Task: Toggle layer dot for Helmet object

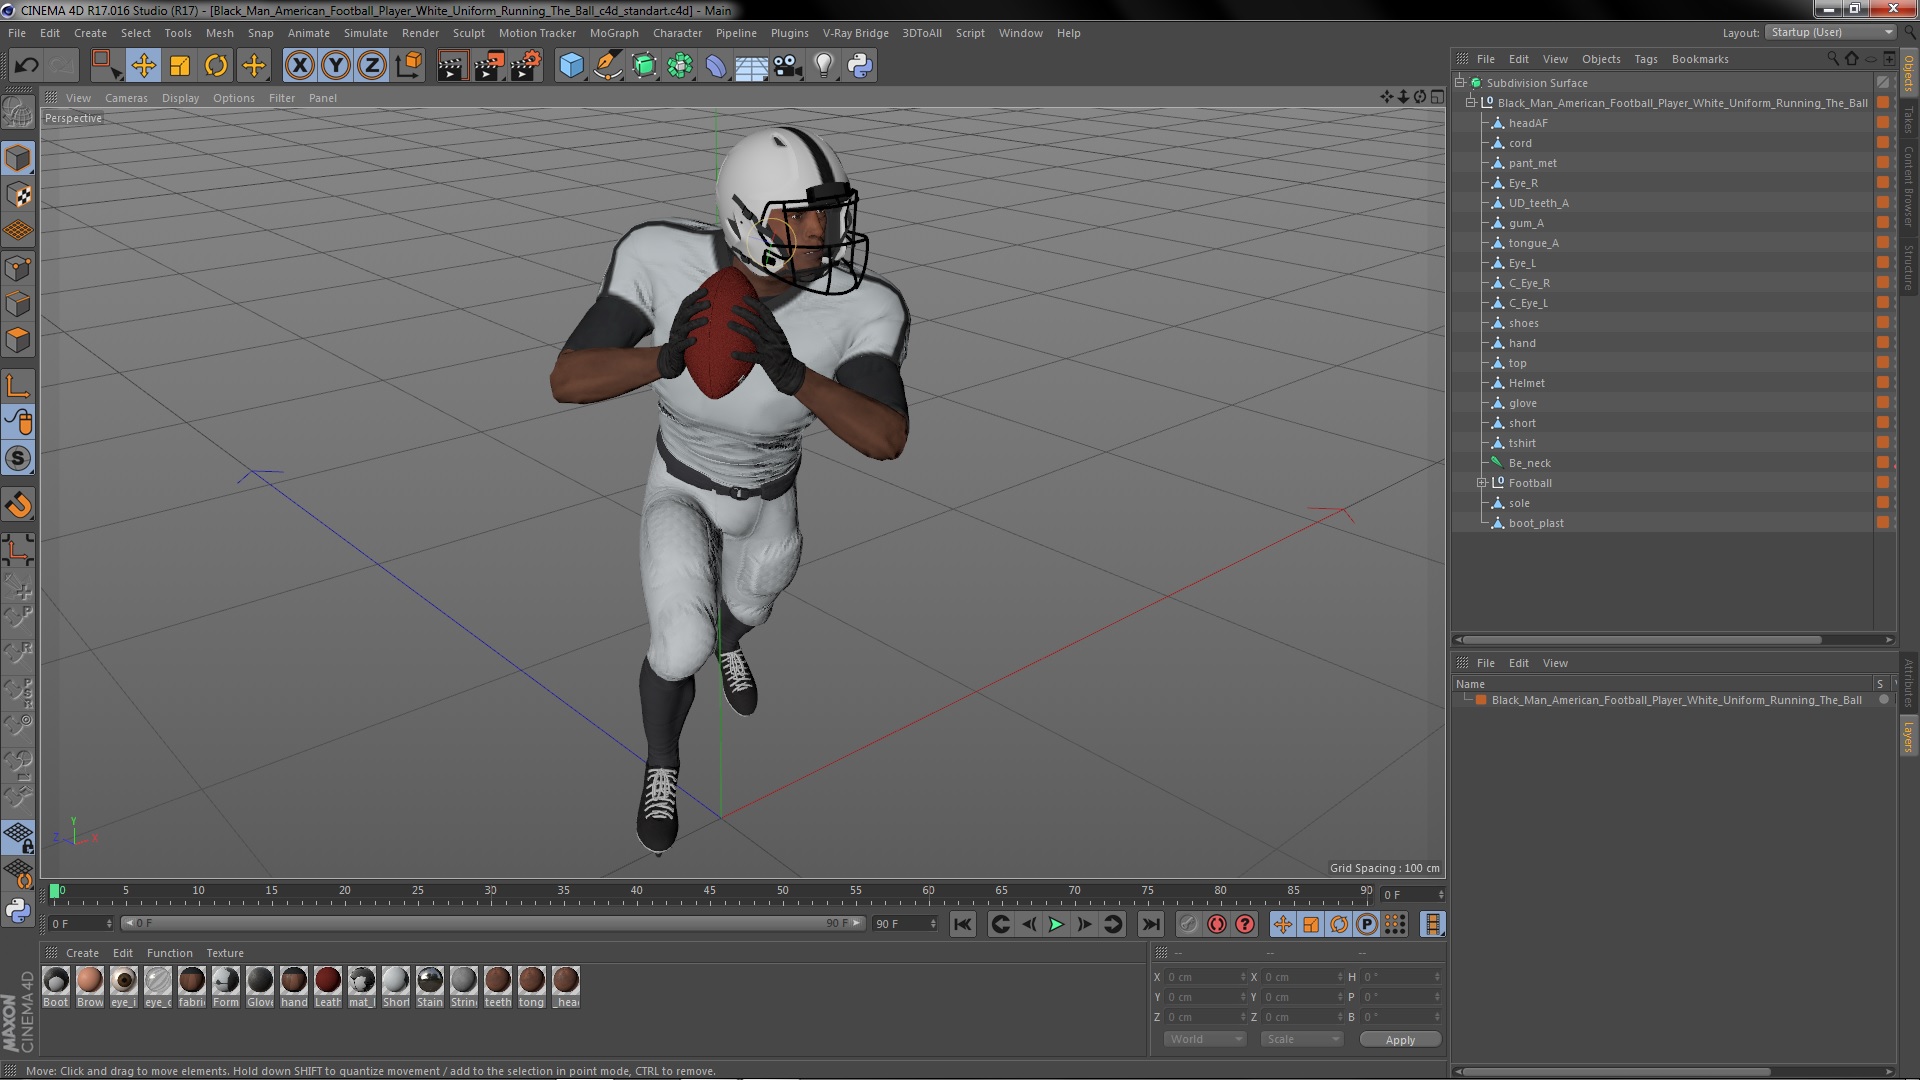Action: pos(1883,383)
